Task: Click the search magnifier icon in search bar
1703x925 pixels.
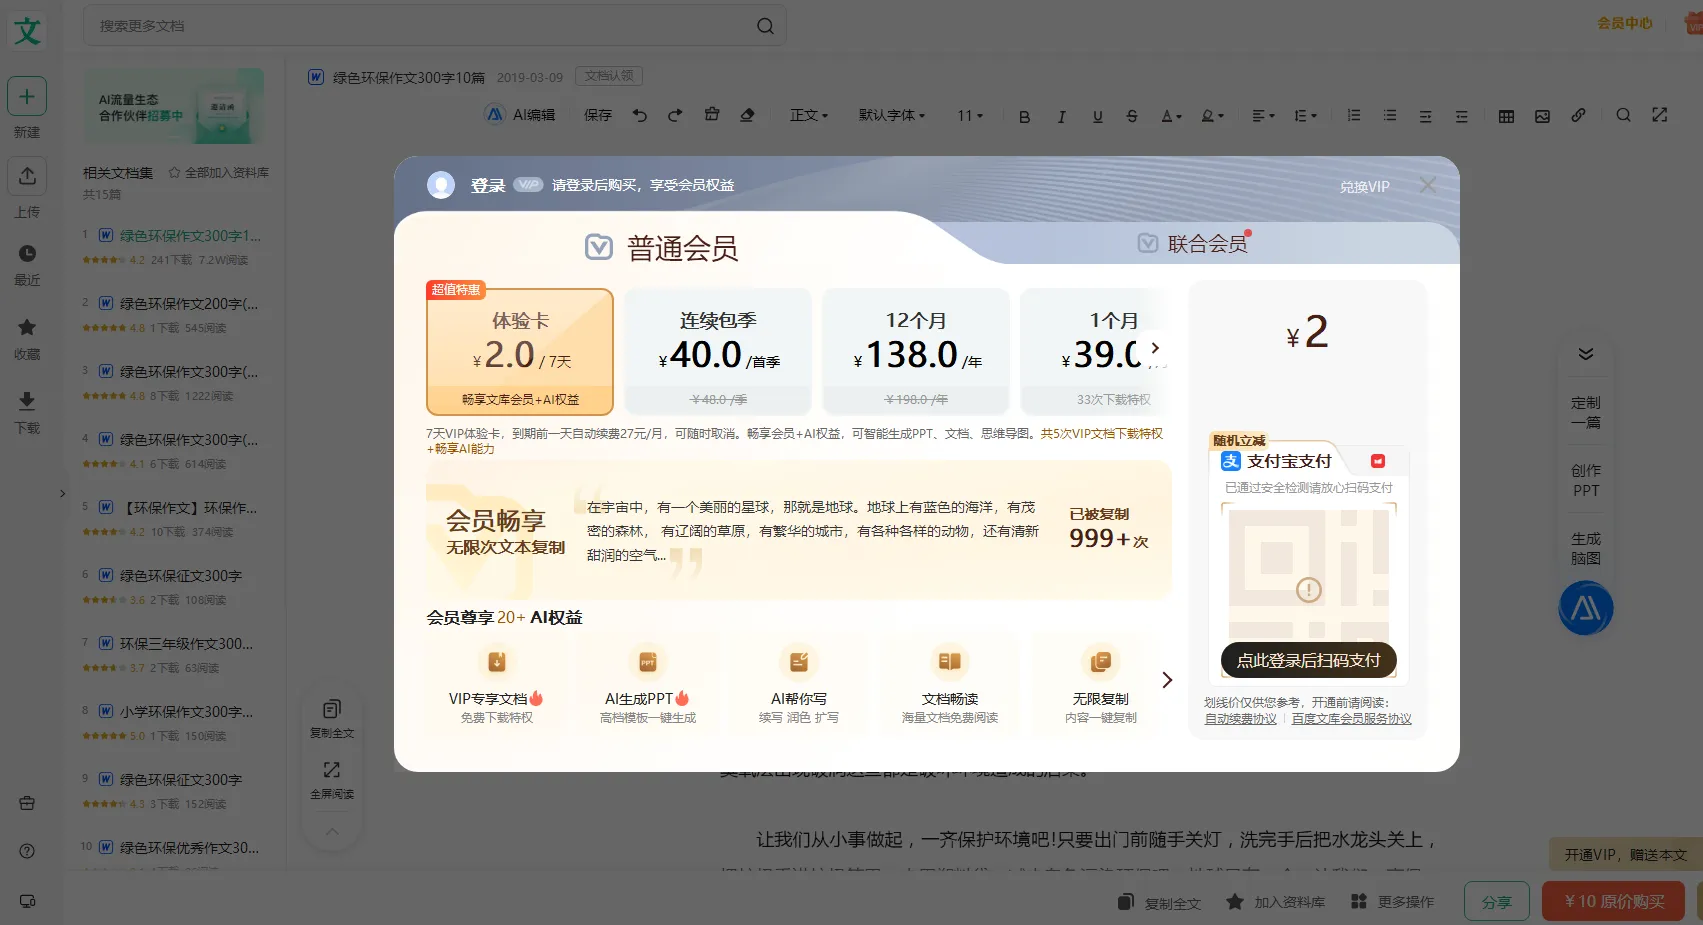Action: click(765, 26)
